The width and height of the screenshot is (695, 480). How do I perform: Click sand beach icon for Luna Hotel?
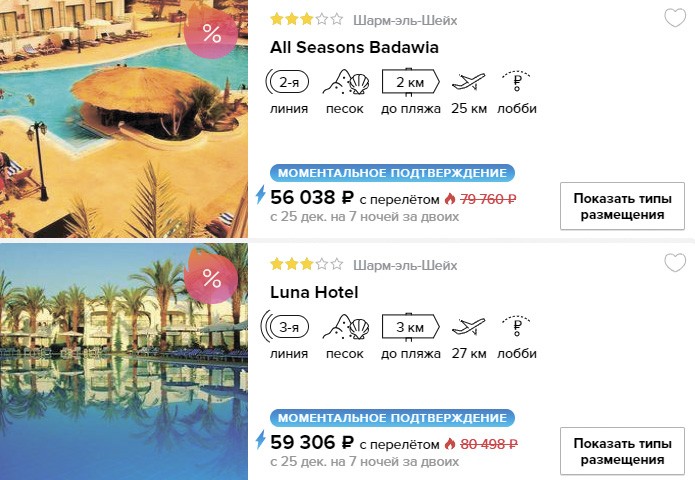coord(346,327)
